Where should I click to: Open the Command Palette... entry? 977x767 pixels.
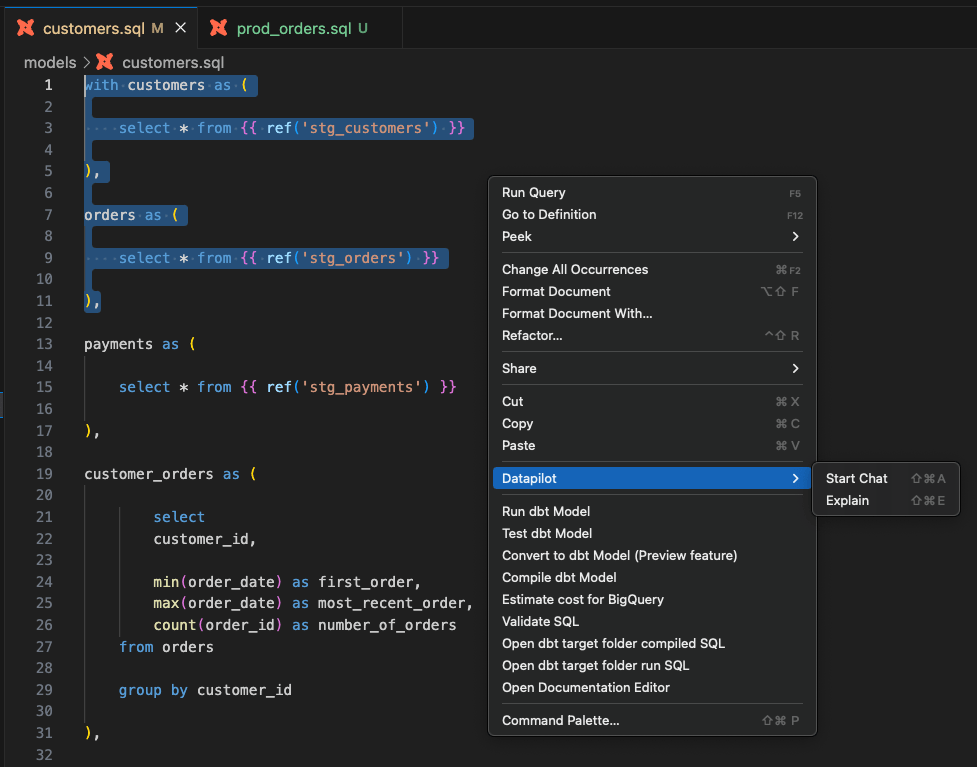pyautogui.click(x=652, y=720)
